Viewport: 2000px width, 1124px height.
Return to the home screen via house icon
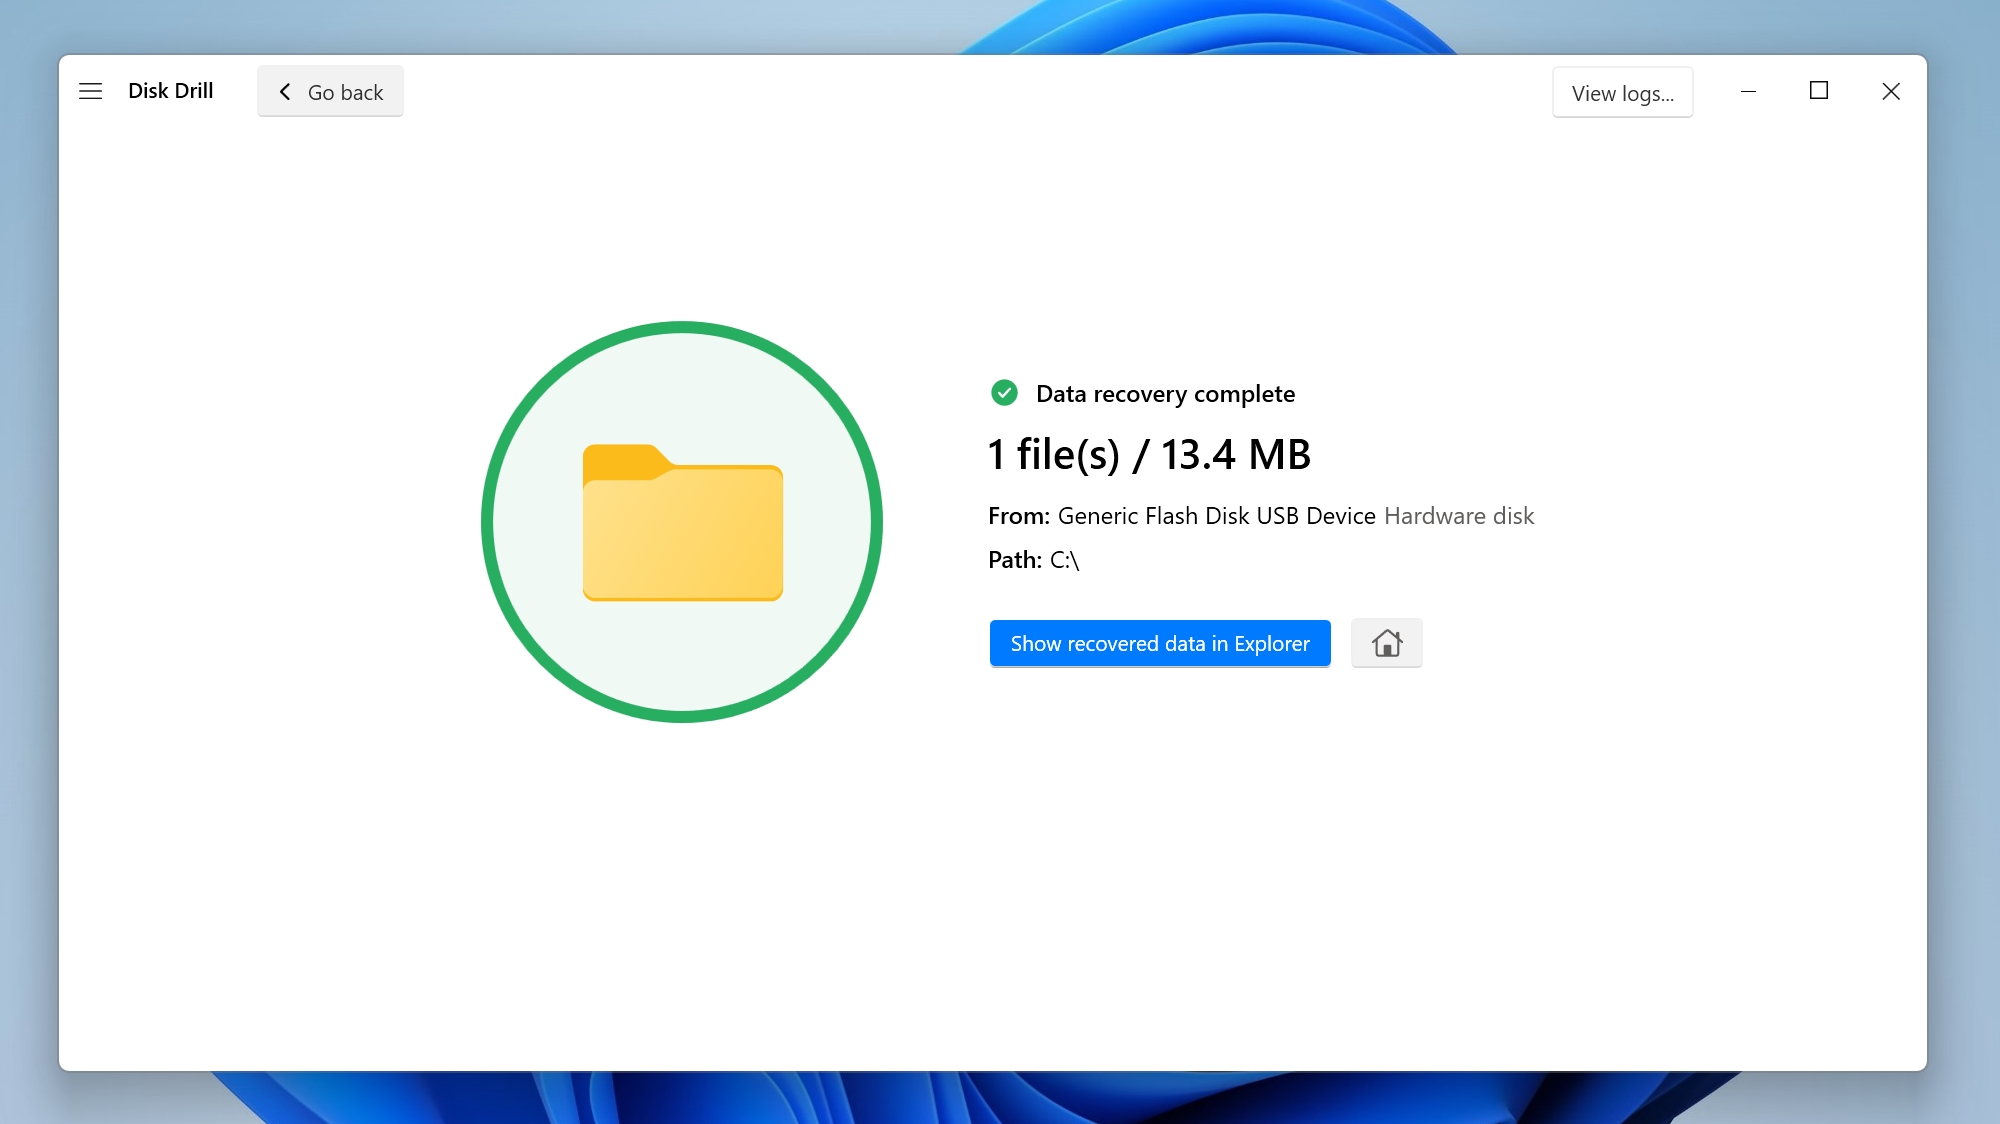click(x=1387, y=643)
